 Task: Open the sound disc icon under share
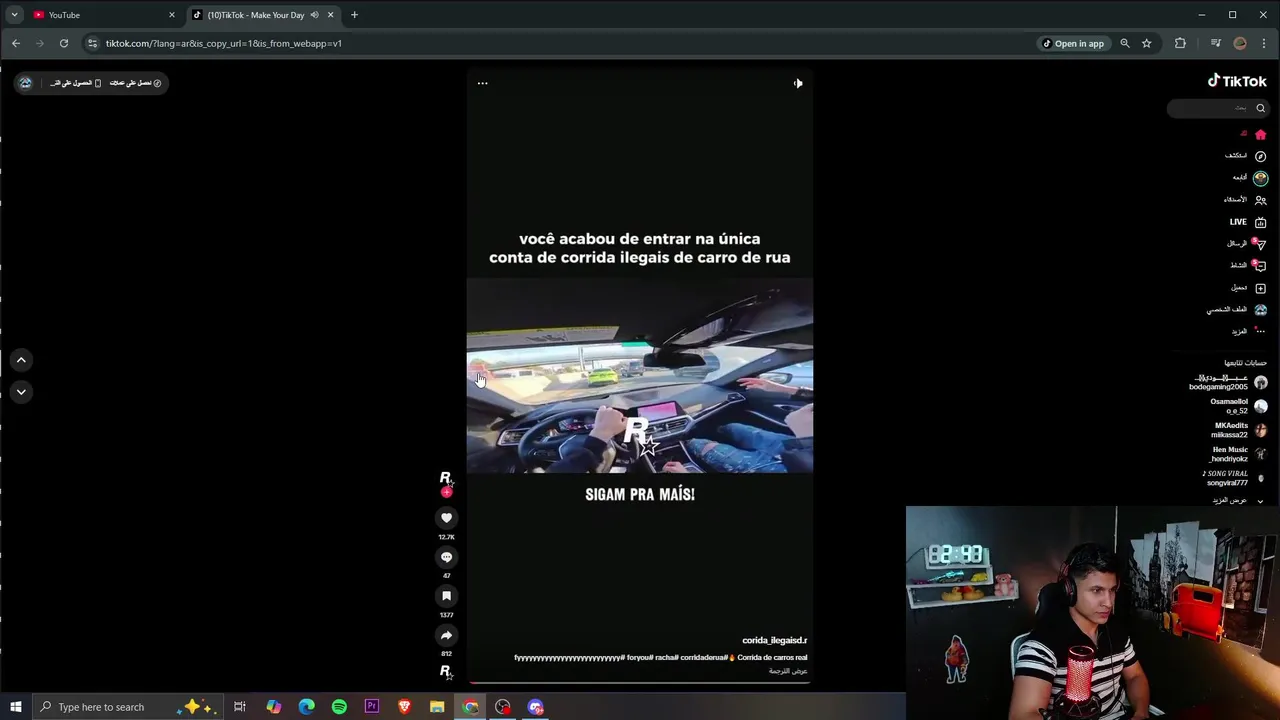coord(446,671)
